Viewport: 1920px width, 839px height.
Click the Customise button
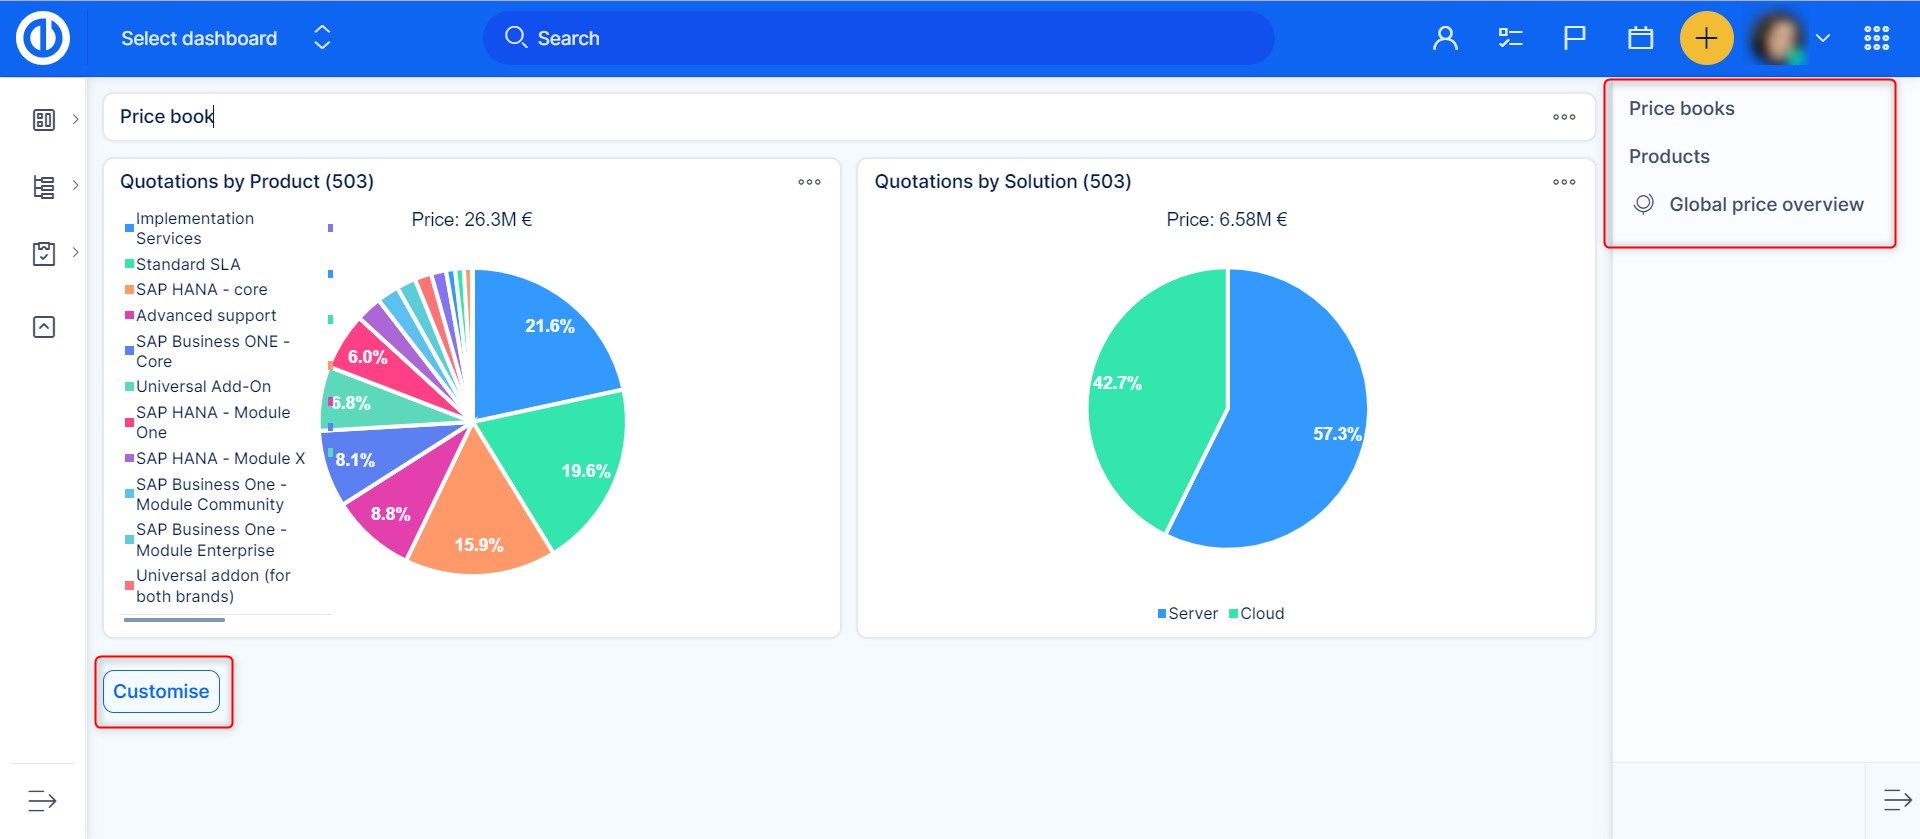[161, 691]
